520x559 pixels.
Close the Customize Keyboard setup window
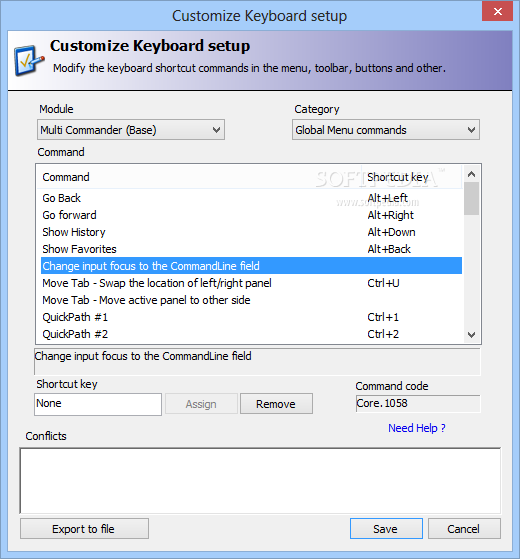point(497,11)
